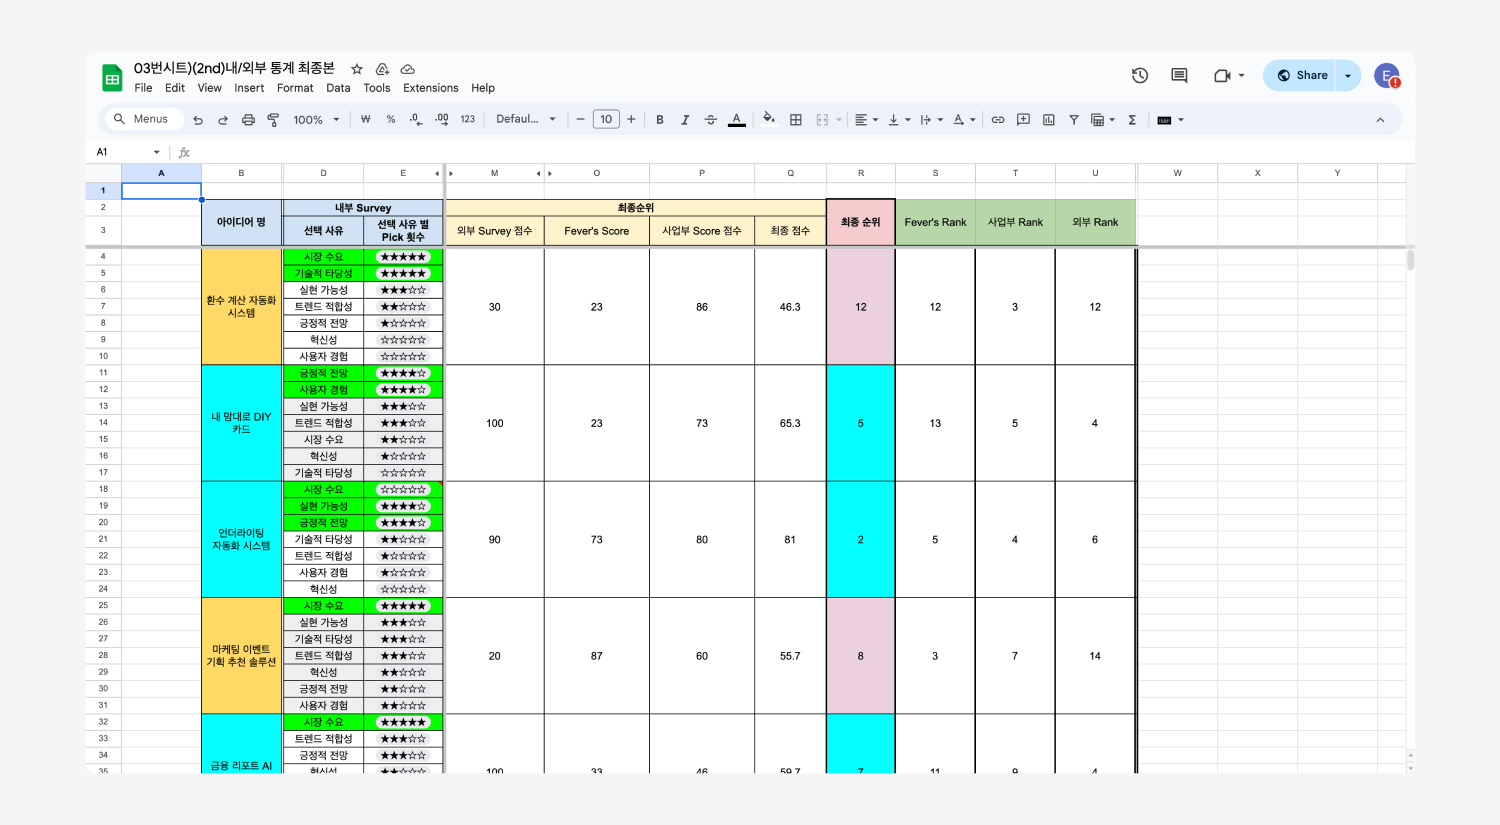
Task: Insert a link
Action: pos(998,120)
